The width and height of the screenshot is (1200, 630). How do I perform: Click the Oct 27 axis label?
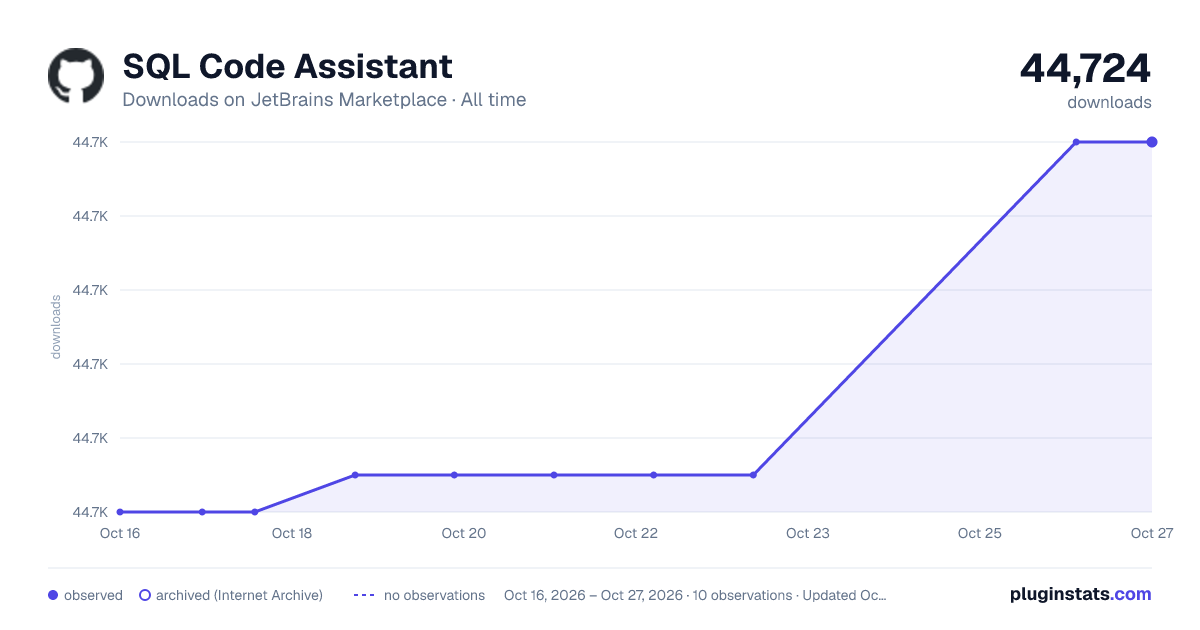[x=1151, y=533]
